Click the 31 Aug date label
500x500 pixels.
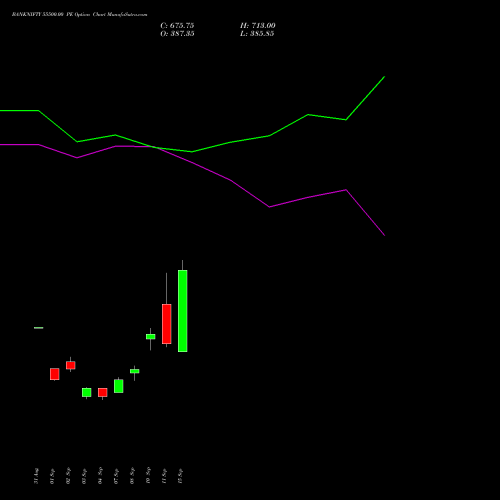tap(36, 476)
